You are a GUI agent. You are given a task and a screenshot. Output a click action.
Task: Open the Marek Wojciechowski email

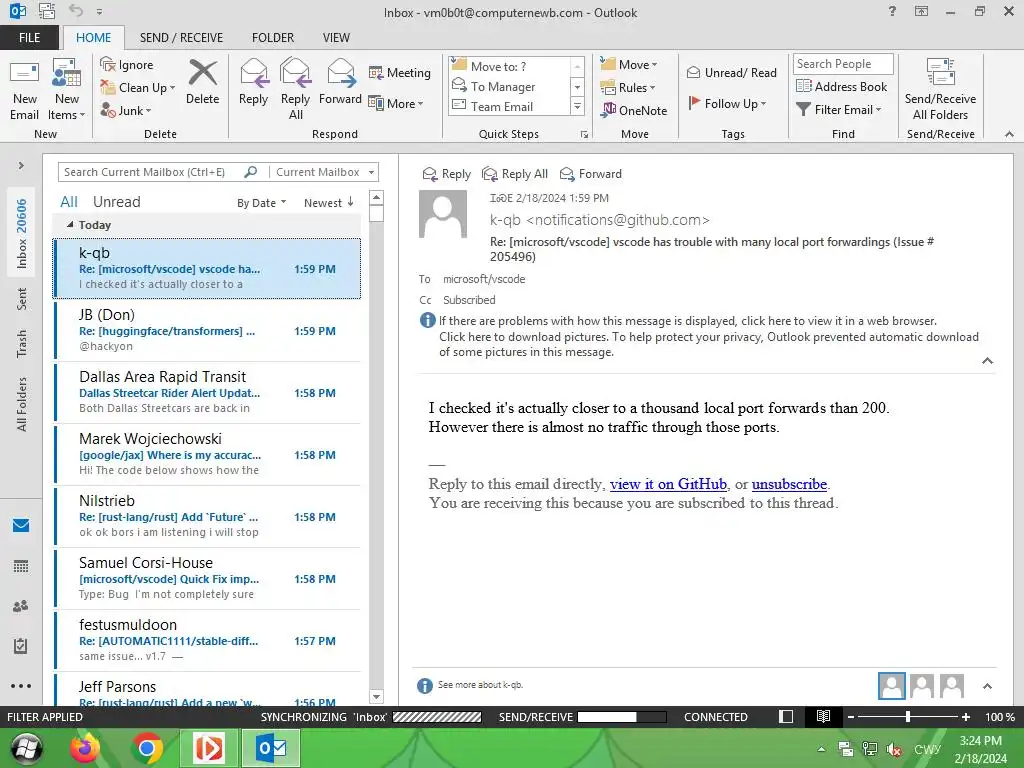[207, 455]
